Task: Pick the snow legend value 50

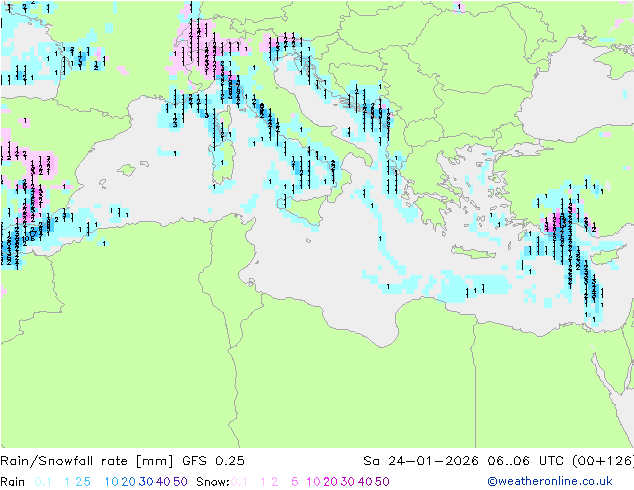Action: (x=382, y=482)
